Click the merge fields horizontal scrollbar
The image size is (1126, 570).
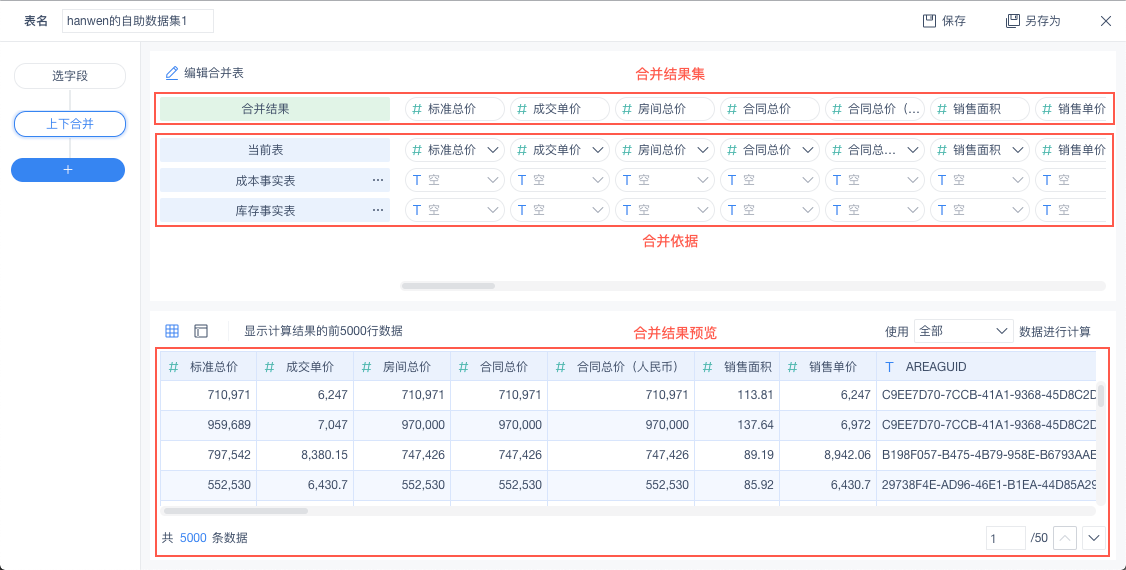(448, 286)
